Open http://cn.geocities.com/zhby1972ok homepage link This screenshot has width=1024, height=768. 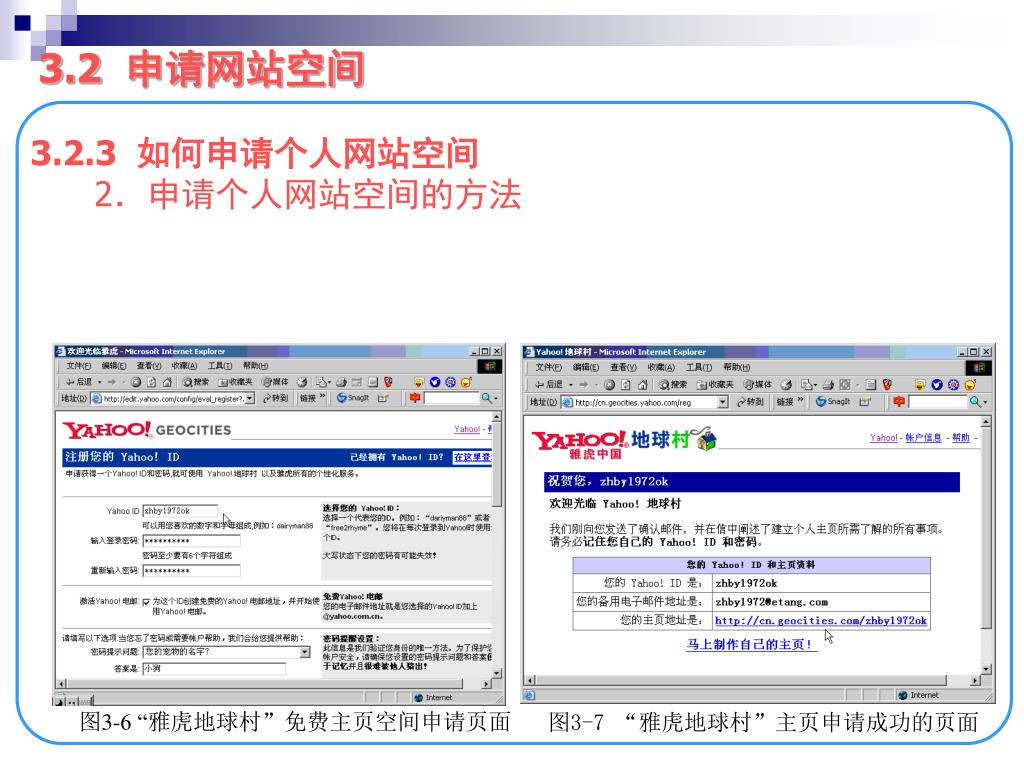pos(820,620)
